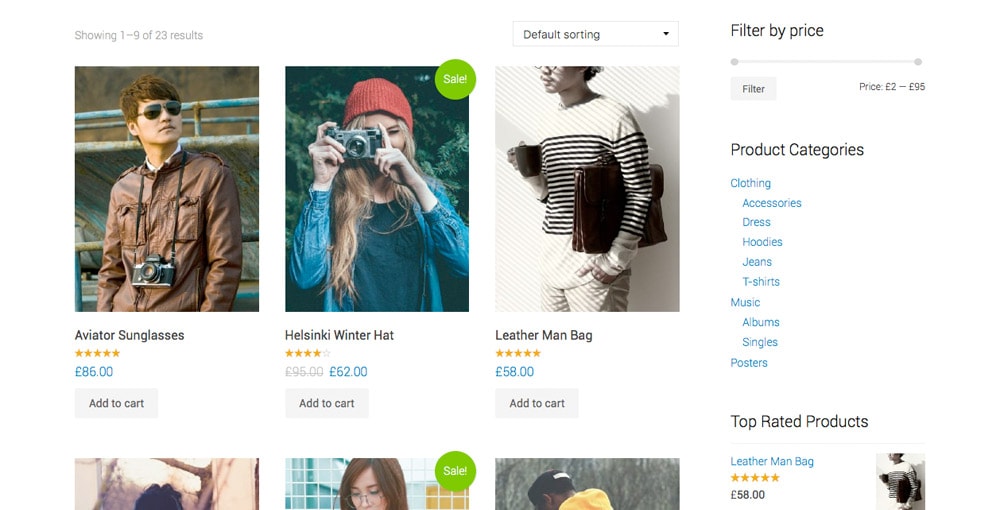
Task: Select the Accessories subcategory
Action: (x=772, y=203)
